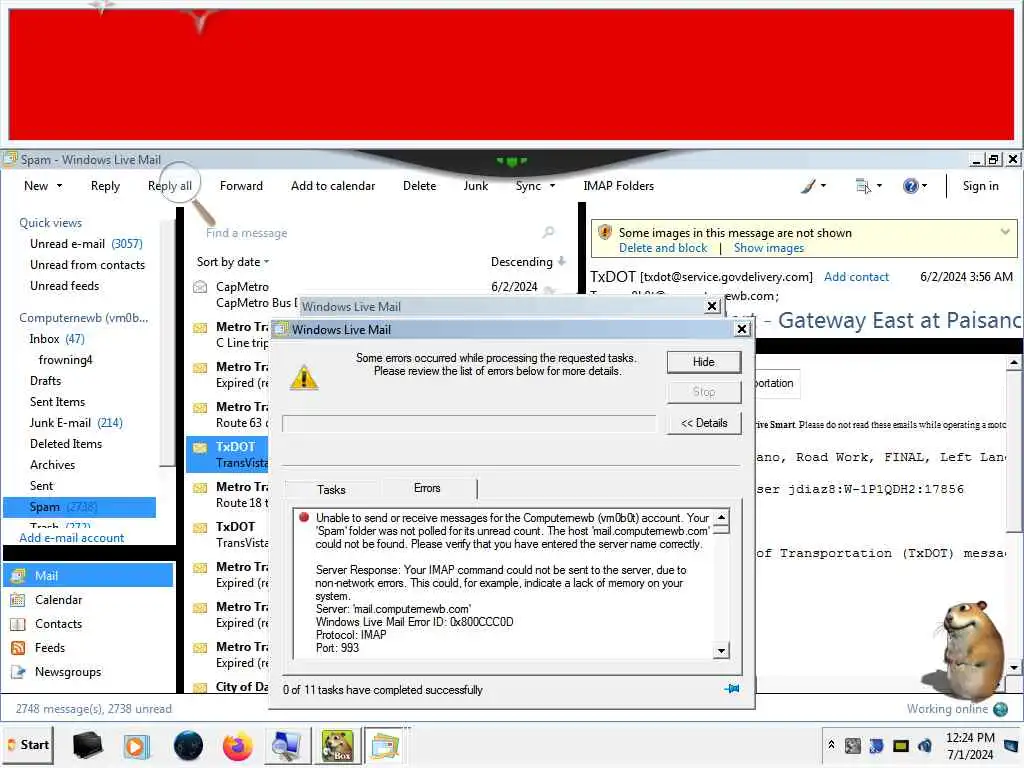Click the Working online globe icon
The height and width of the screenshot is (768, 1024).
1000,709
